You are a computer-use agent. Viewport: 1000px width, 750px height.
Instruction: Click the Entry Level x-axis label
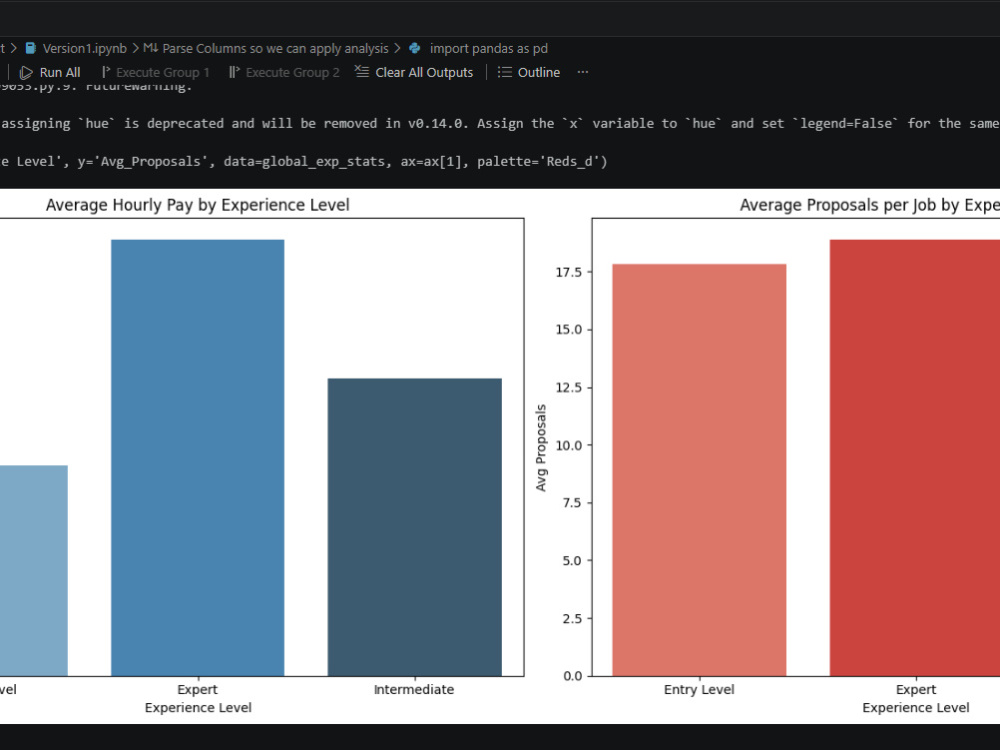(699, 689)
